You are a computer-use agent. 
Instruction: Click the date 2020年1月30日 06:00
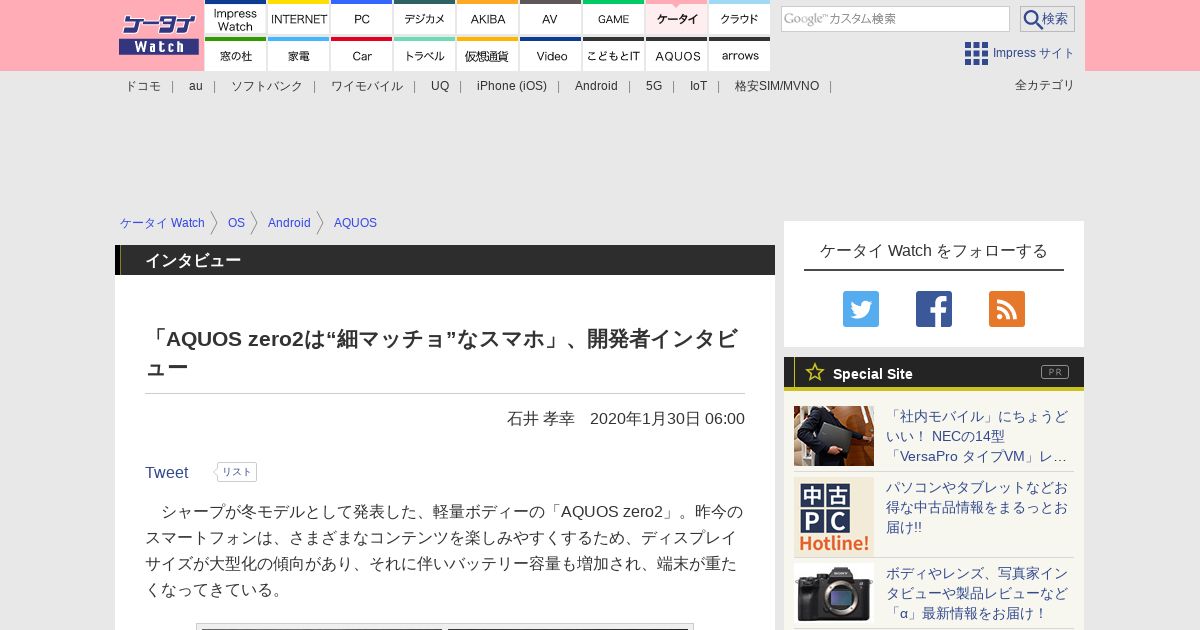(667, 418)
